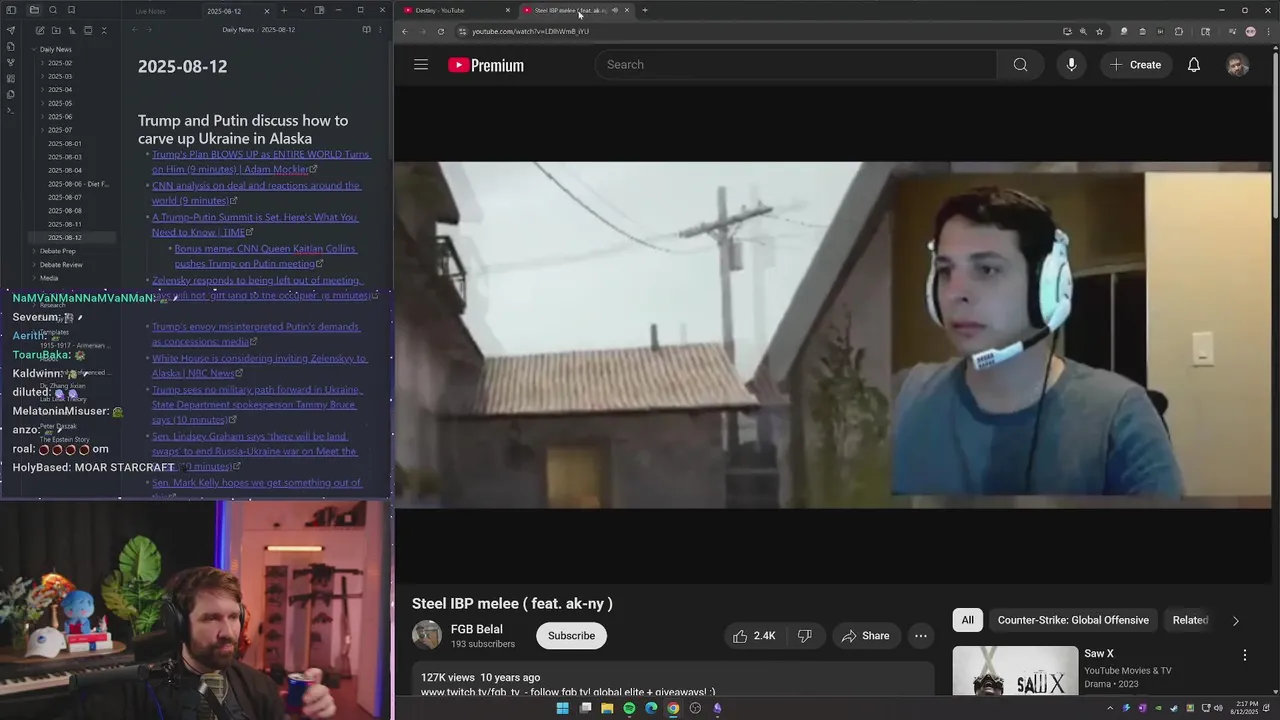Viewport: 1280px width, 720px height.
Task: Open video more actions ellipsis button
Action: 920,636
